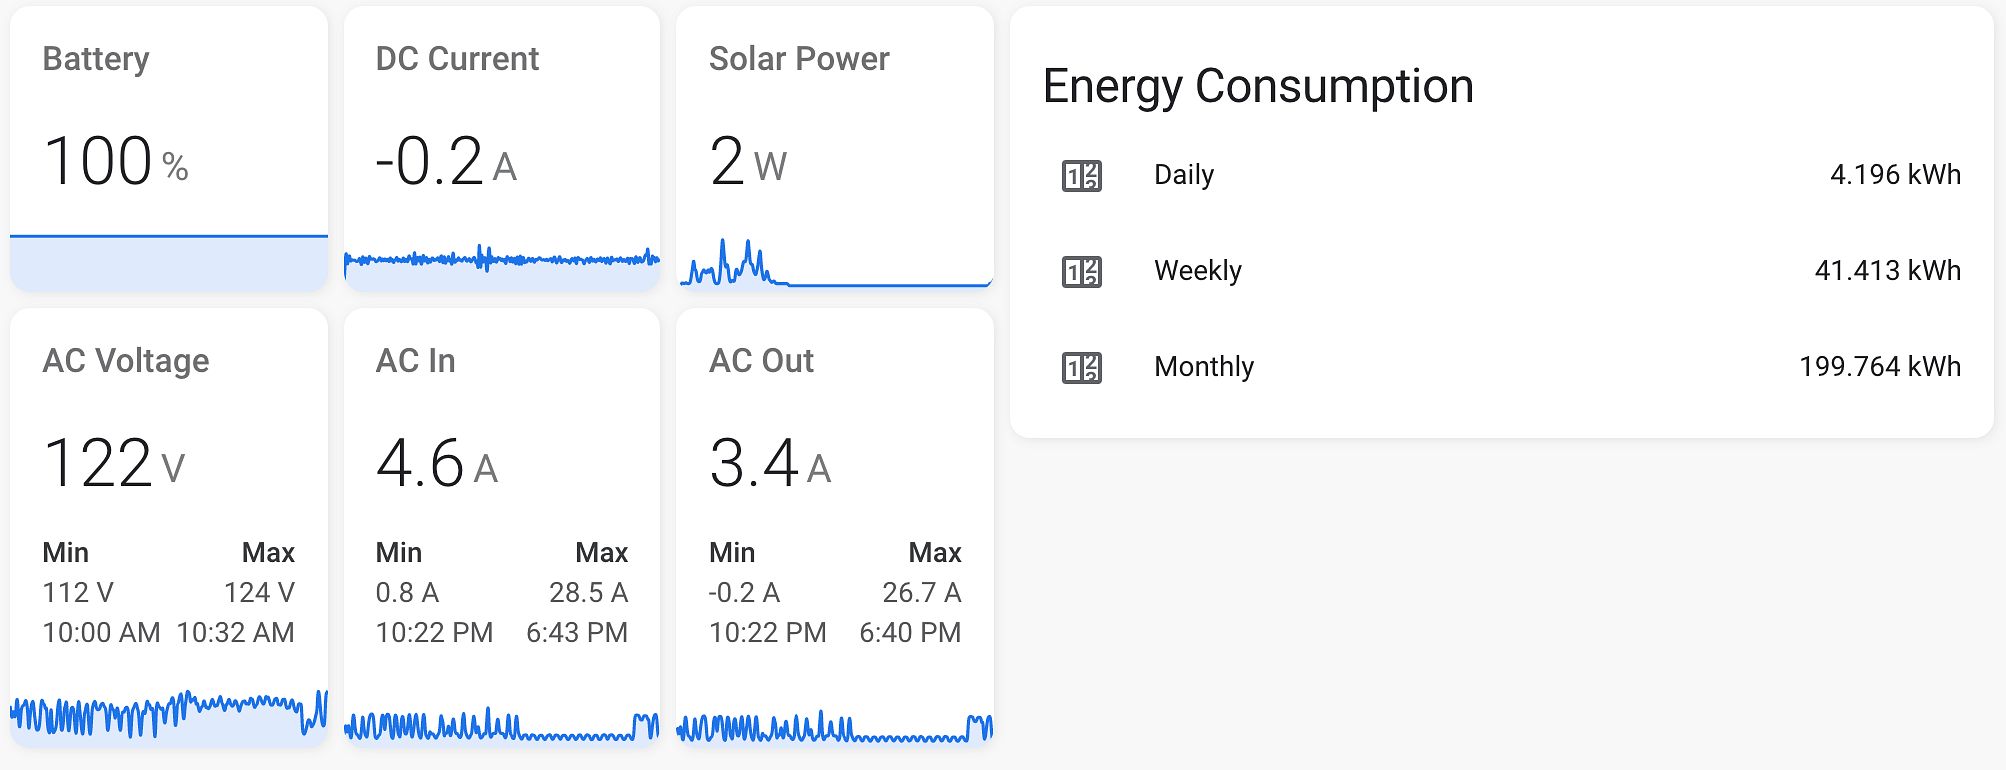
Task: Select the 199.764 kWh monthly value
Action: [1880, 367]
